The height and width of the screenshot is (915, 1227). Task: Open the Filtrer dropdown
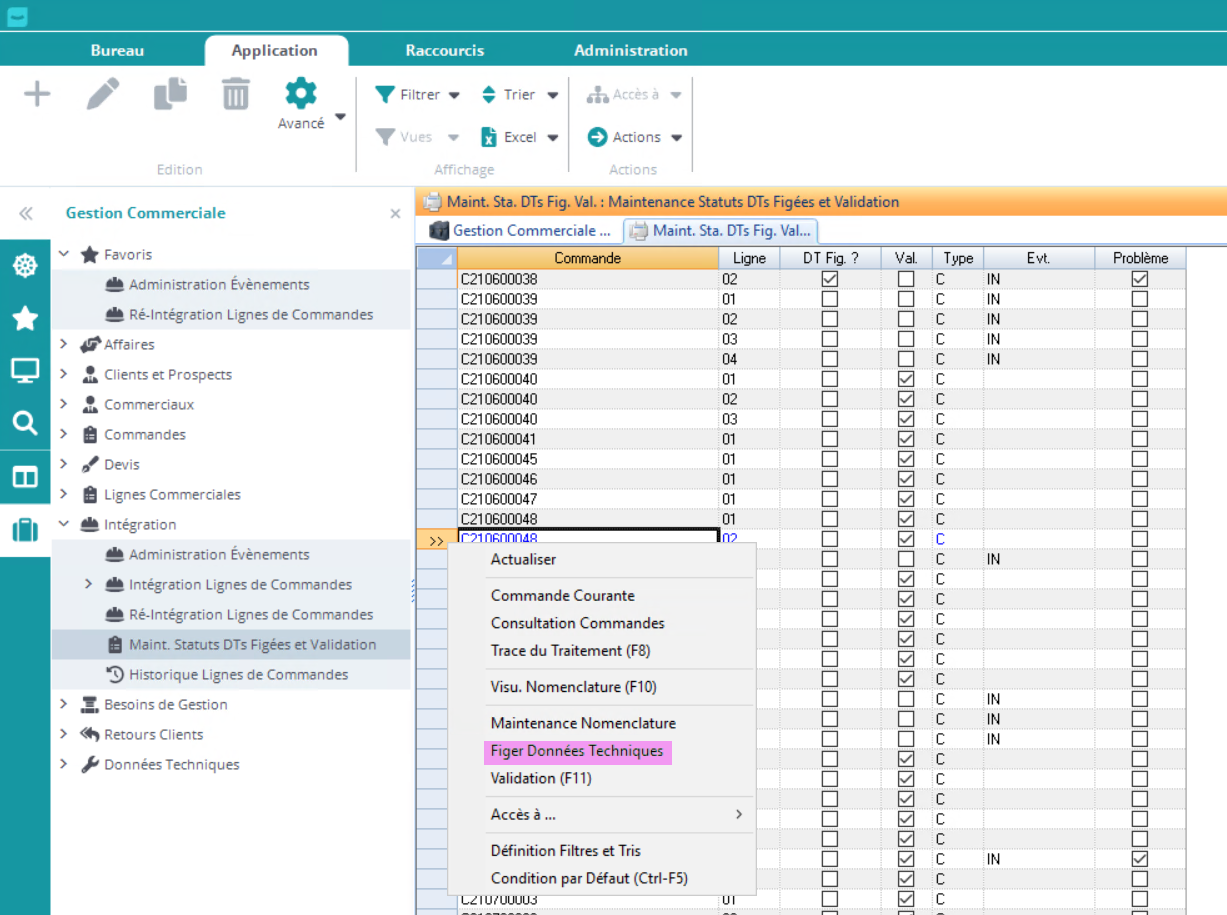click(x=418, y=95)
